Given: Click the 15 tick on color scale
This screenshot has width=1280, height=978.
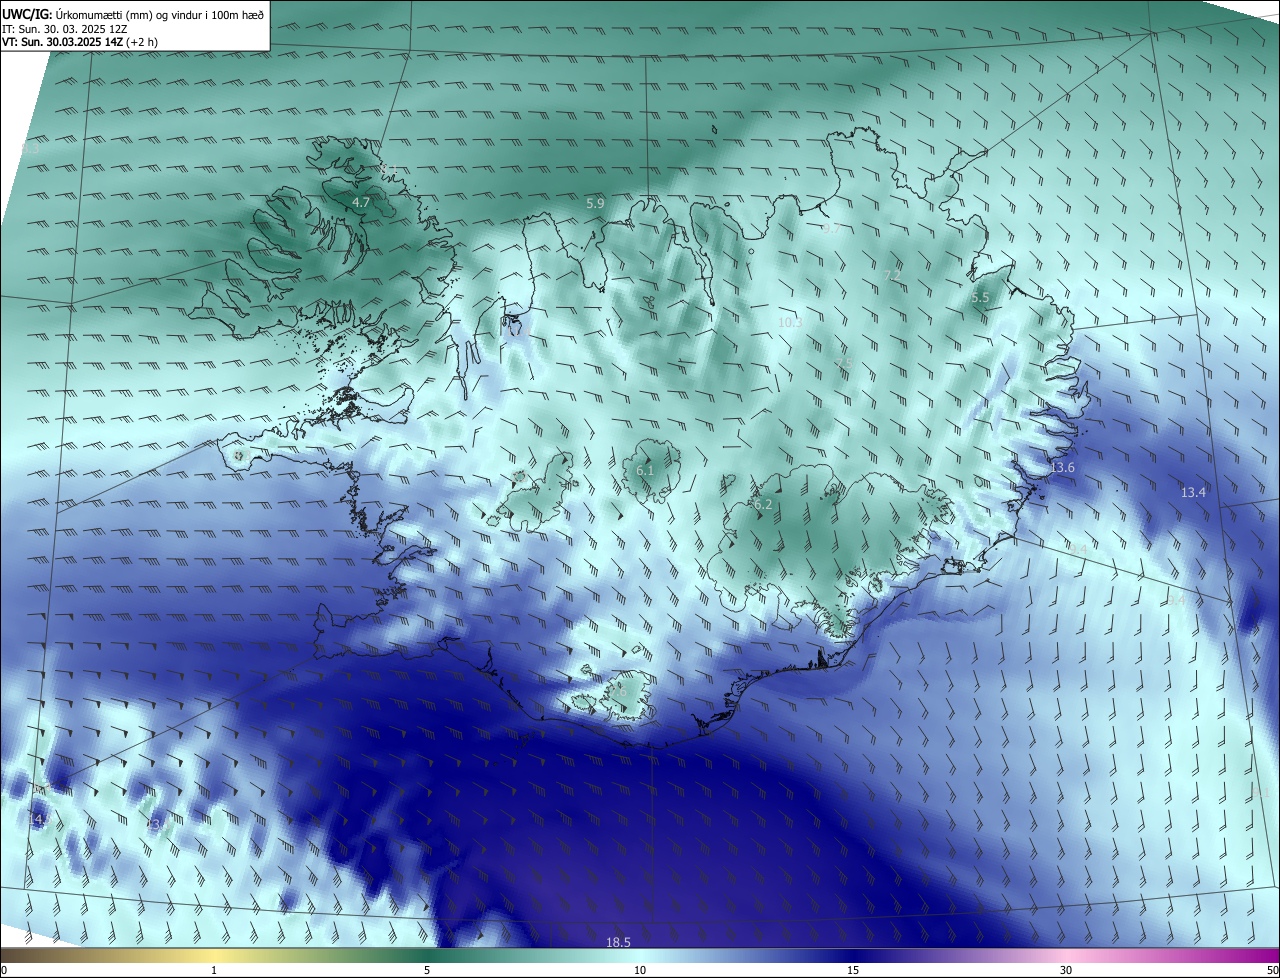Looking at the screenshot, I should 853,971.
